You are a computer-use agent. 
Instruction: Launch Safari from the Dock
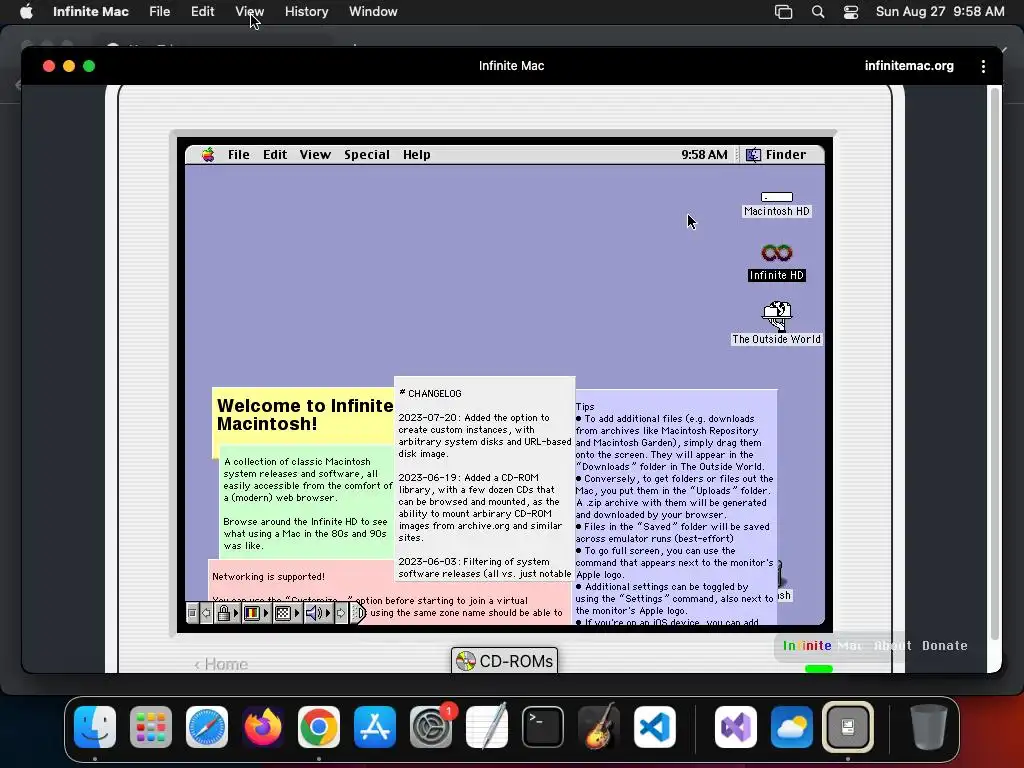pyautogui.click(x=207, y=727)
